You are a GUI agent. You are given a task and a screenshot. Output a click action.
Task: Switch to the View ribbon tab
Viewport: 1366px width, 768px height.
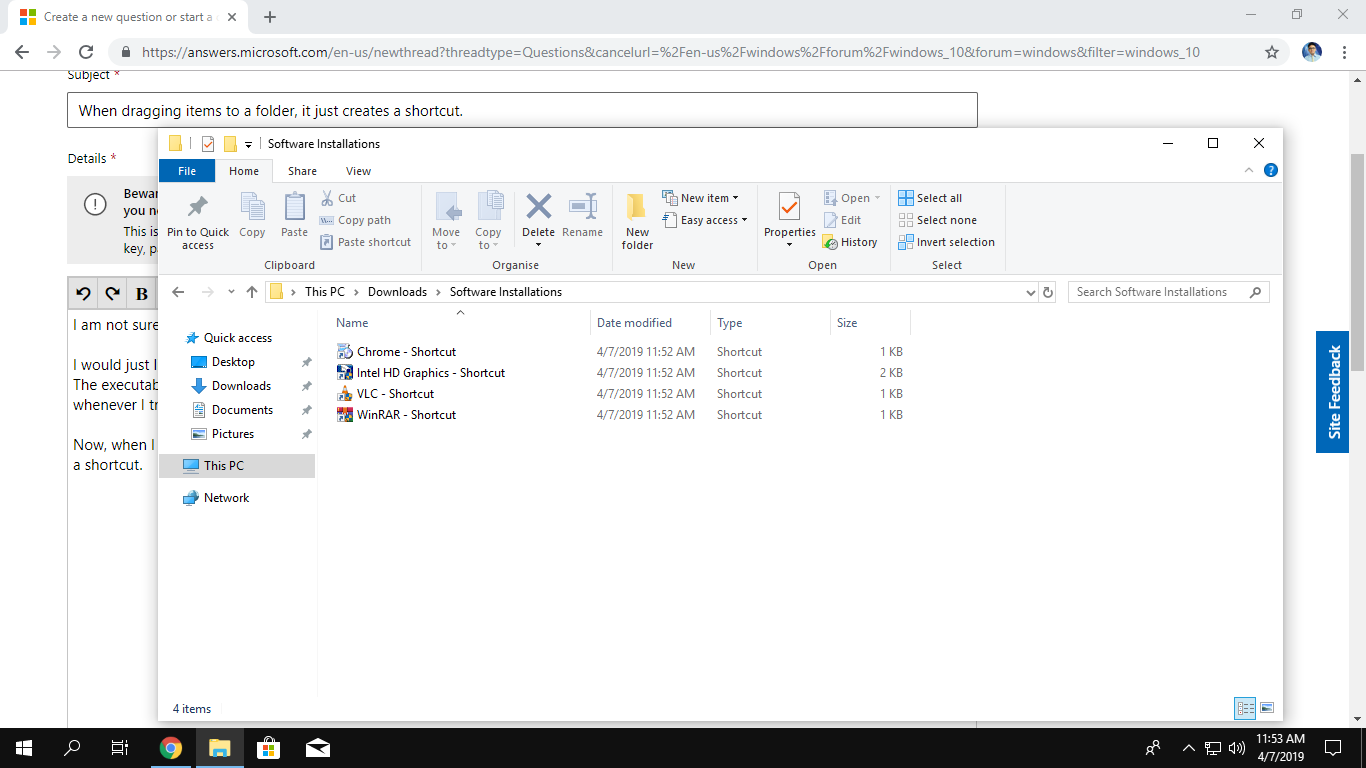pyautogui.click(x=358, y=171)
